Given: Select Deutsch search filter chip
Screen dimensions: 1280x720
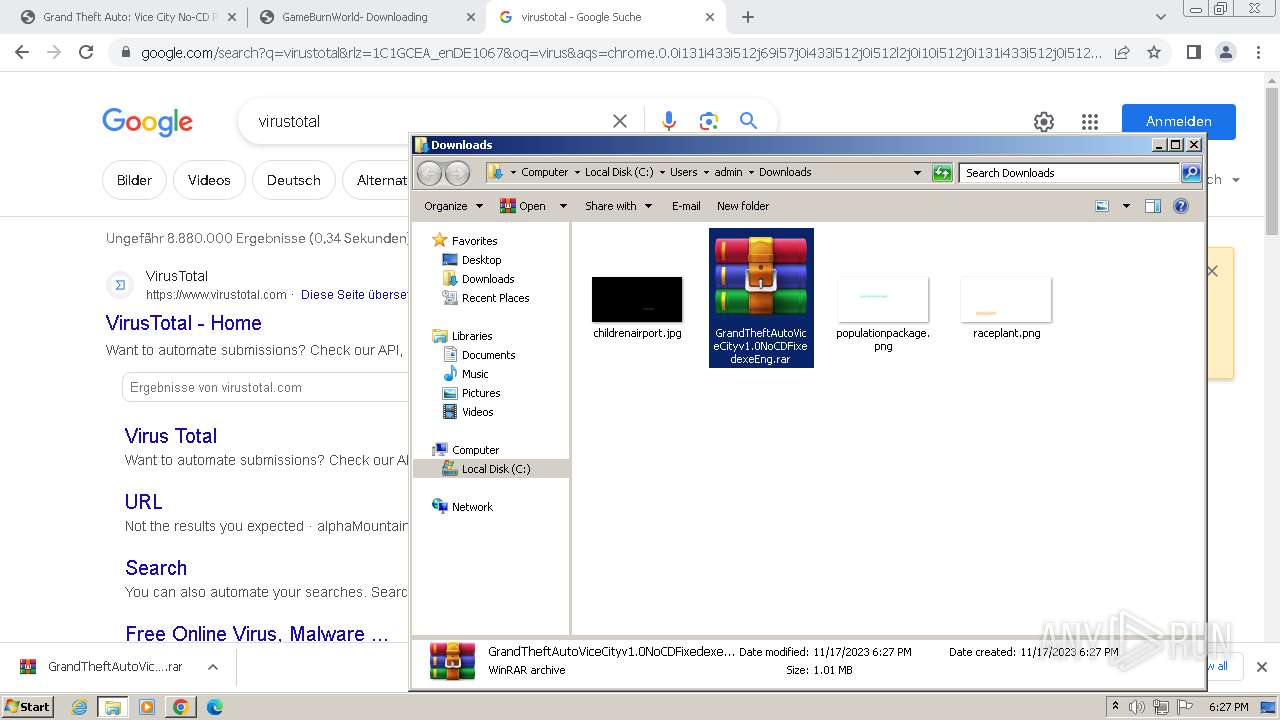Looking at the screenshot, I should [x=294, y=180].
